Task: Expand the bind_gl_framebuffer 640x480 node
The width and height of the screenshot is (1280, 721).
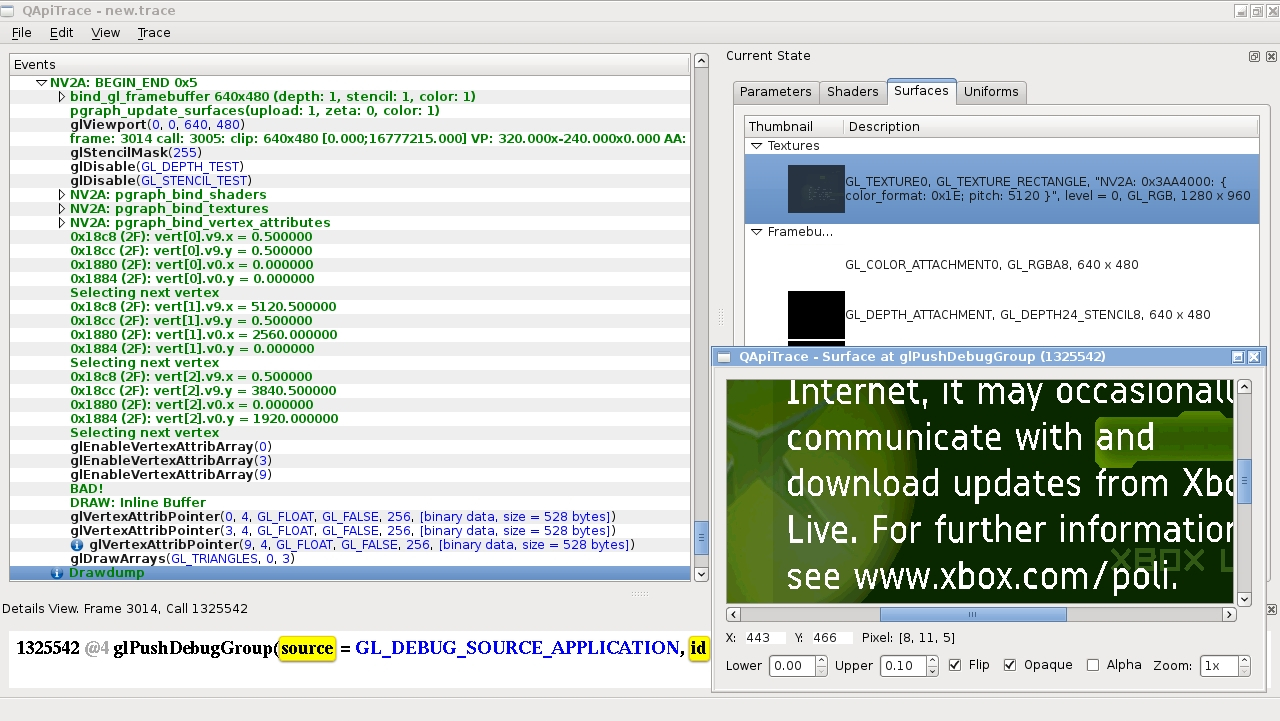Action: (x=61, y=97)
